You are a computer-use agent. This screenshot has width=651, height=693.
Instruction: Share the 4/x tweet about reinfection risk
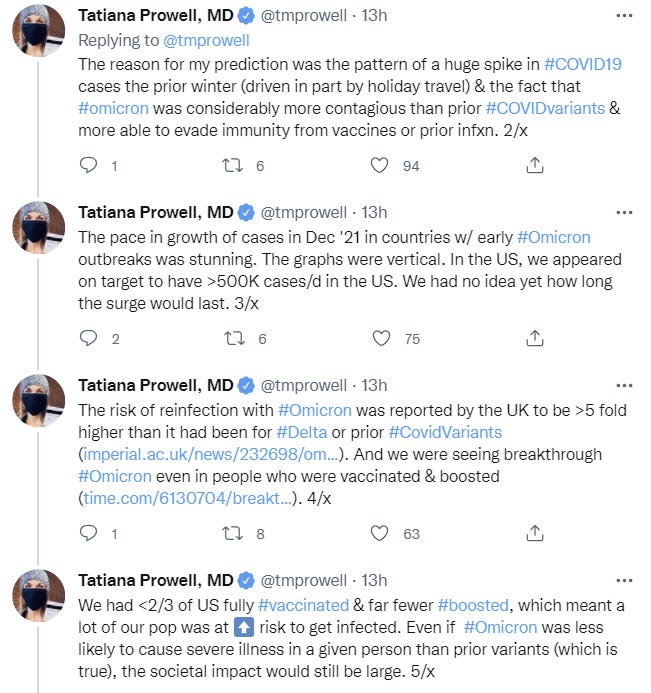click(534, 534)
